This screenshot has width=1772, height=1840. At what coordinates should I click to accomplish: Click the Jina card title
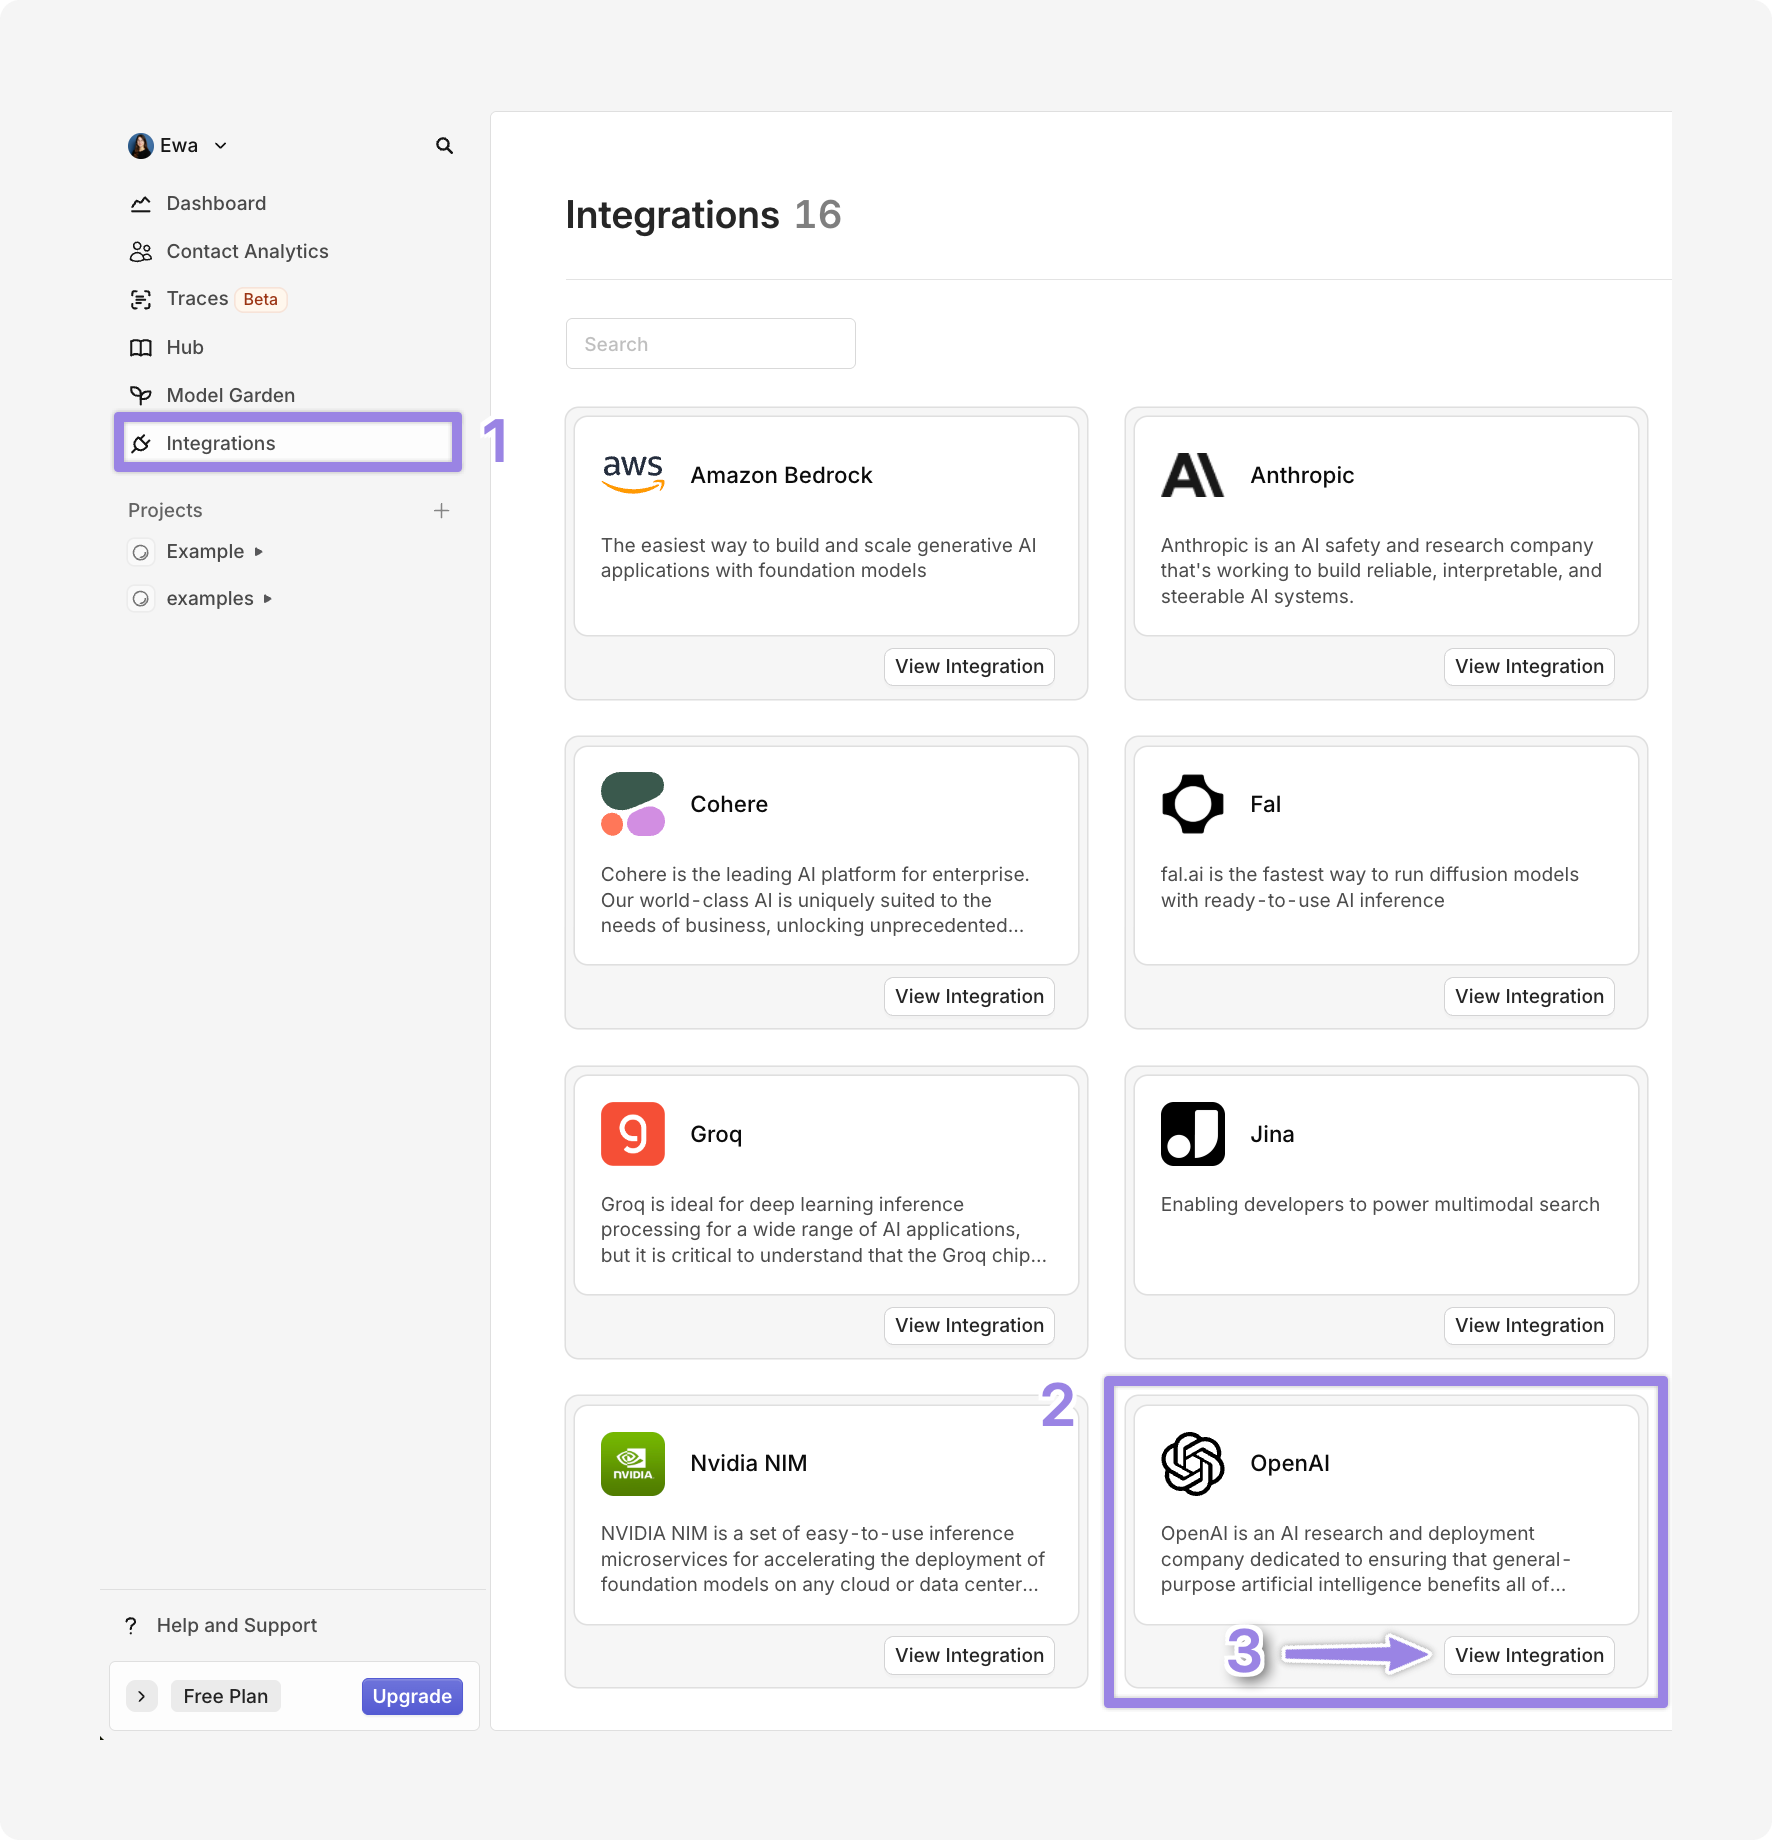tap(1272, 1135)
